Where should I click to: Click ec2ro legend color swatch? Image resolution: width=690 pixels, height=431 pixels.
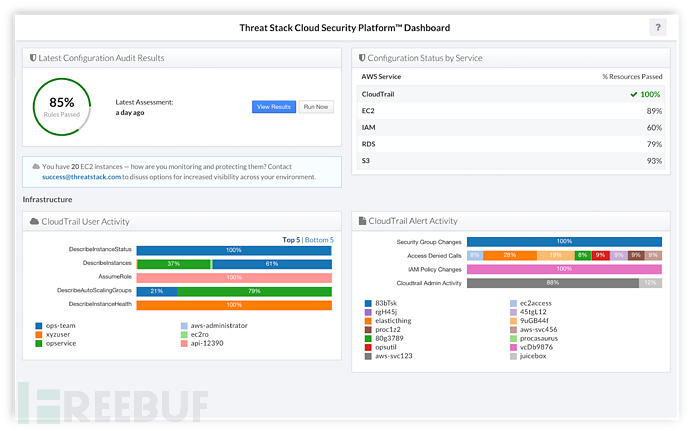(x=184, y=335)
